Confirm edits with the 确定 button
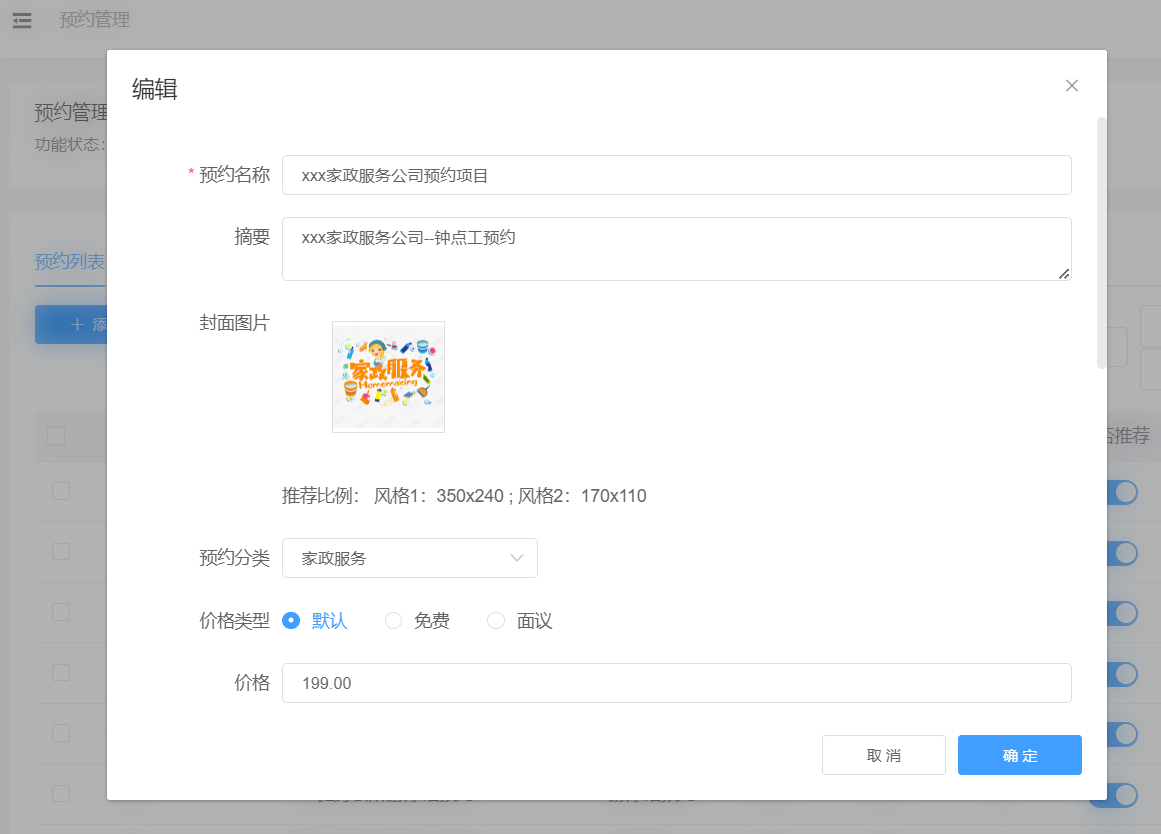The height and width of the screenshot is (834, 1161). tap(1019, 755)
